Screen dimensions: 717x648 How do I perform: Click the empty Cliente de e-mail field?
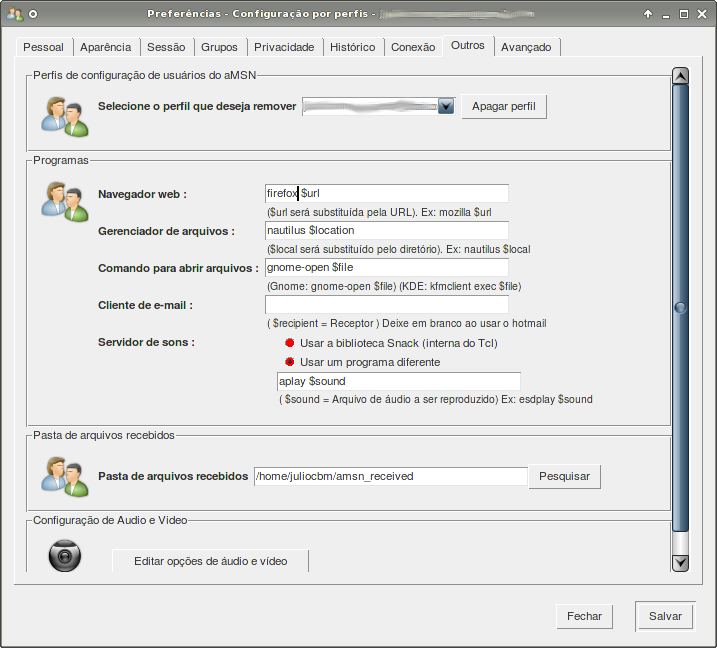[387, 305]
